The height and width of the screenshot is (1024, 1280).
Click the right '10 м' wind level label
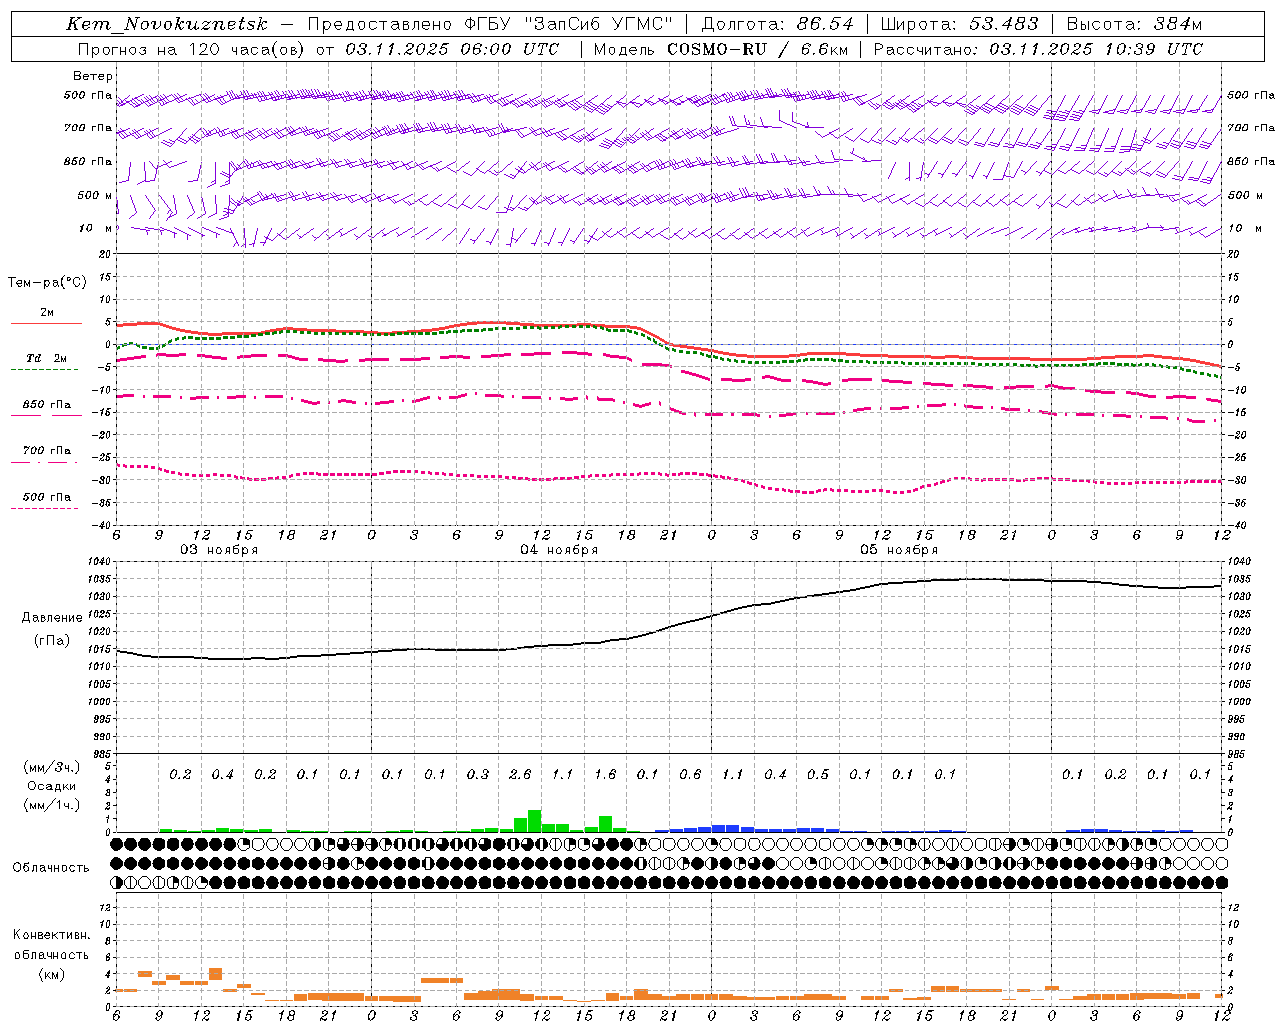[x=1243, y=228]
